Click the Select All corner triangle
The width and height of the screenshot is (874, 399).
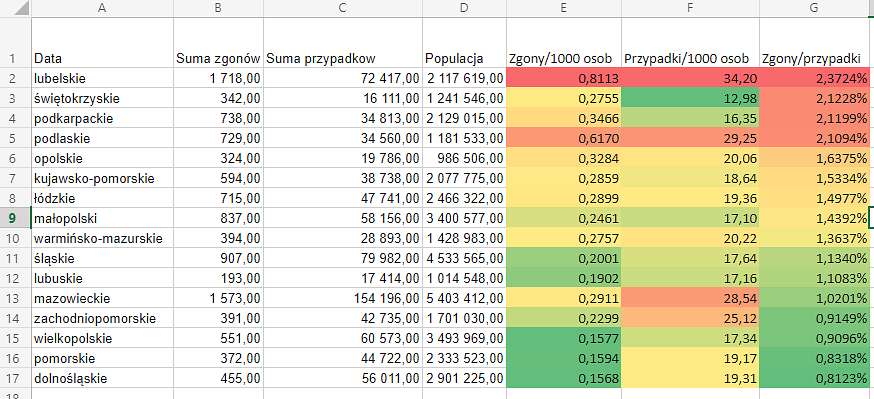[x=21, y=9]
